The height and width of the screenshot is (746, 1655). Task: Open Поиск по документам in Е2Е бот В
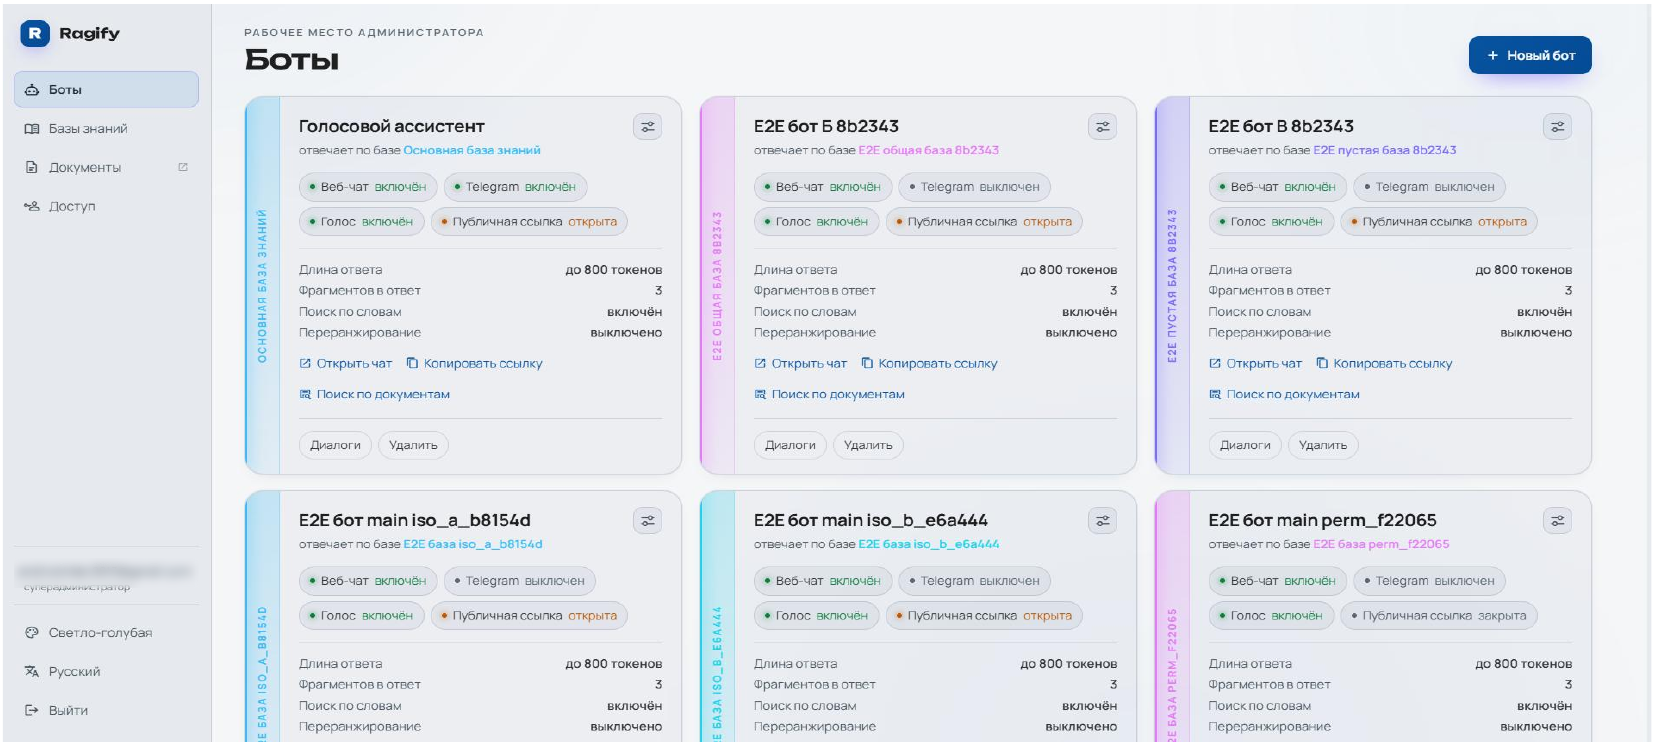1285,395
